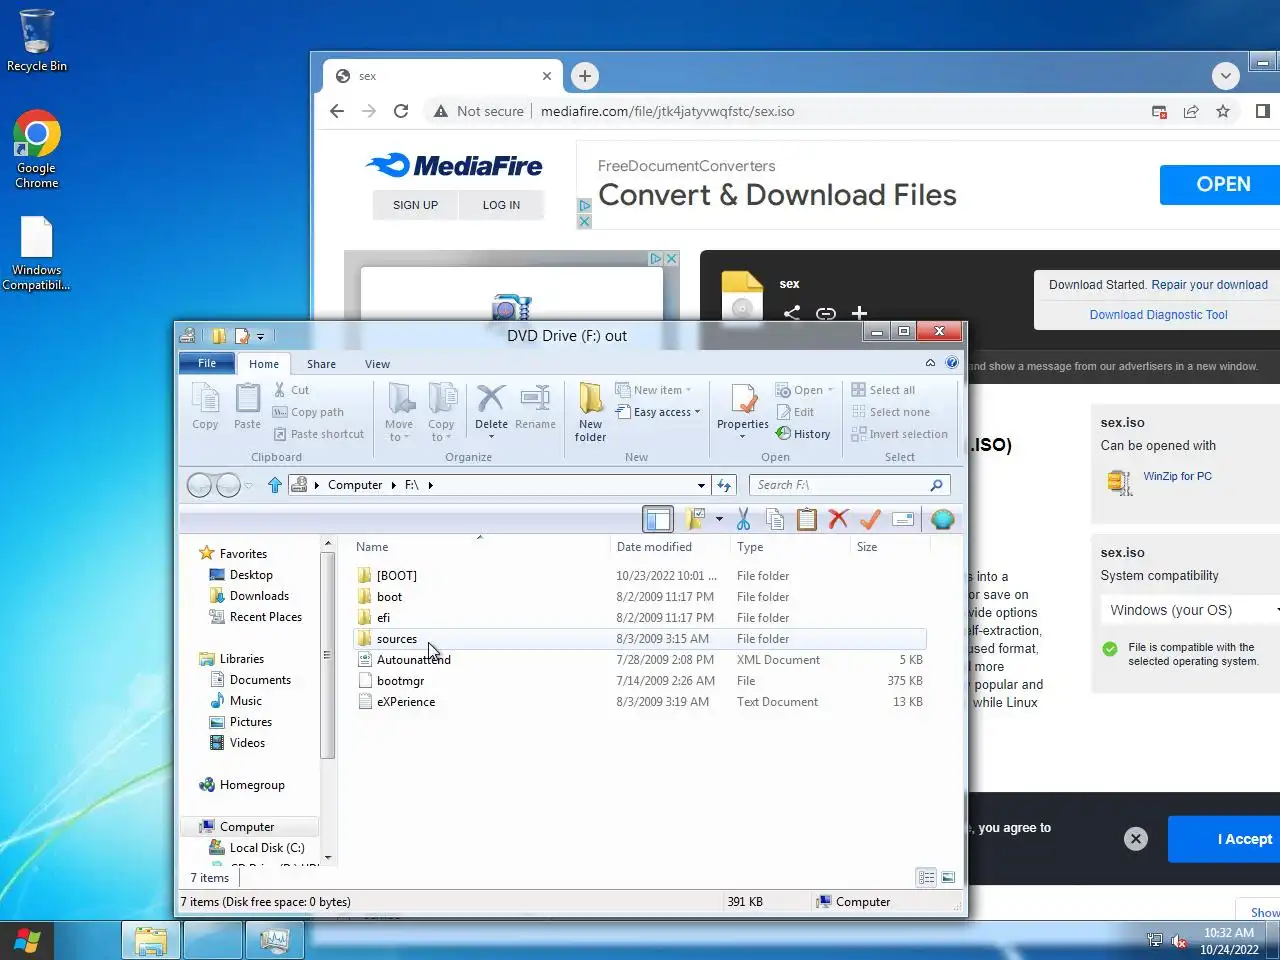Select the Home ribbon tab
Image resolution: width=1280 pixels, height=960 pixels.
264,364
